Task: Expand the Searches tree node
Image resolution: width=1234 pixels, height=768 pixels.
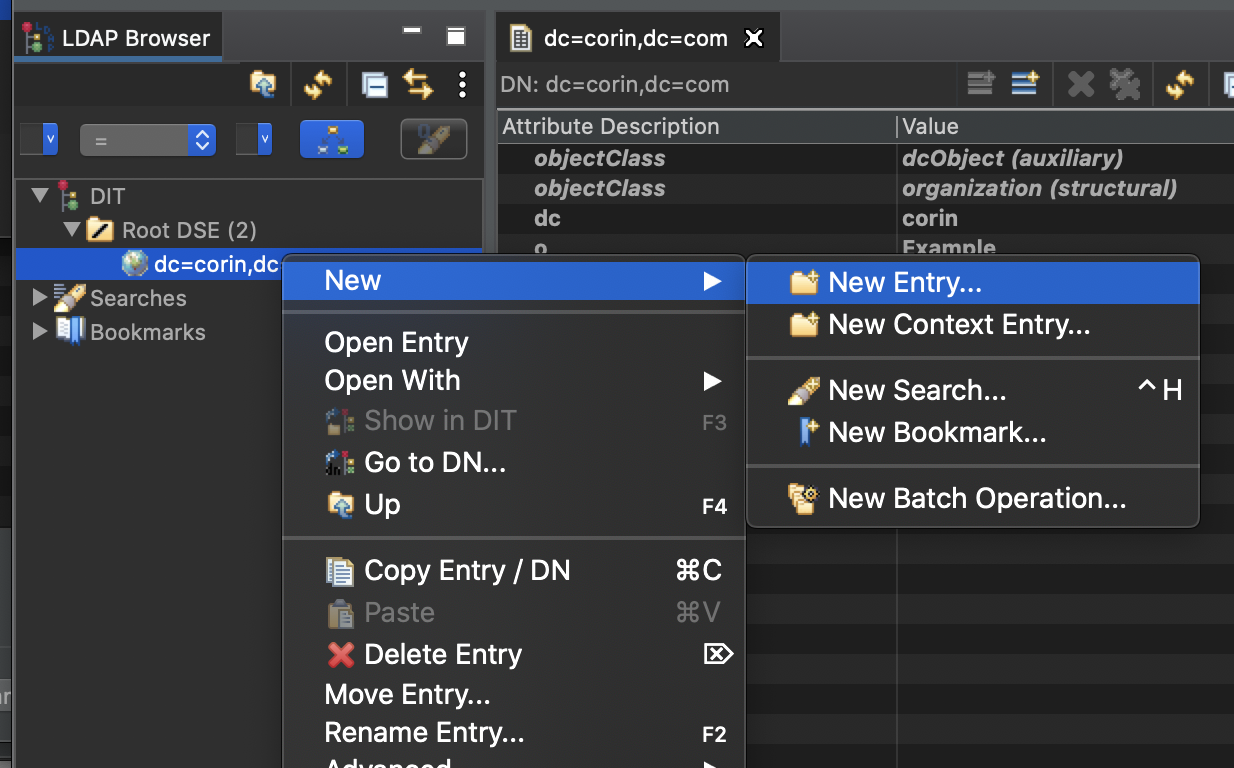Action: tap(39, 297)
